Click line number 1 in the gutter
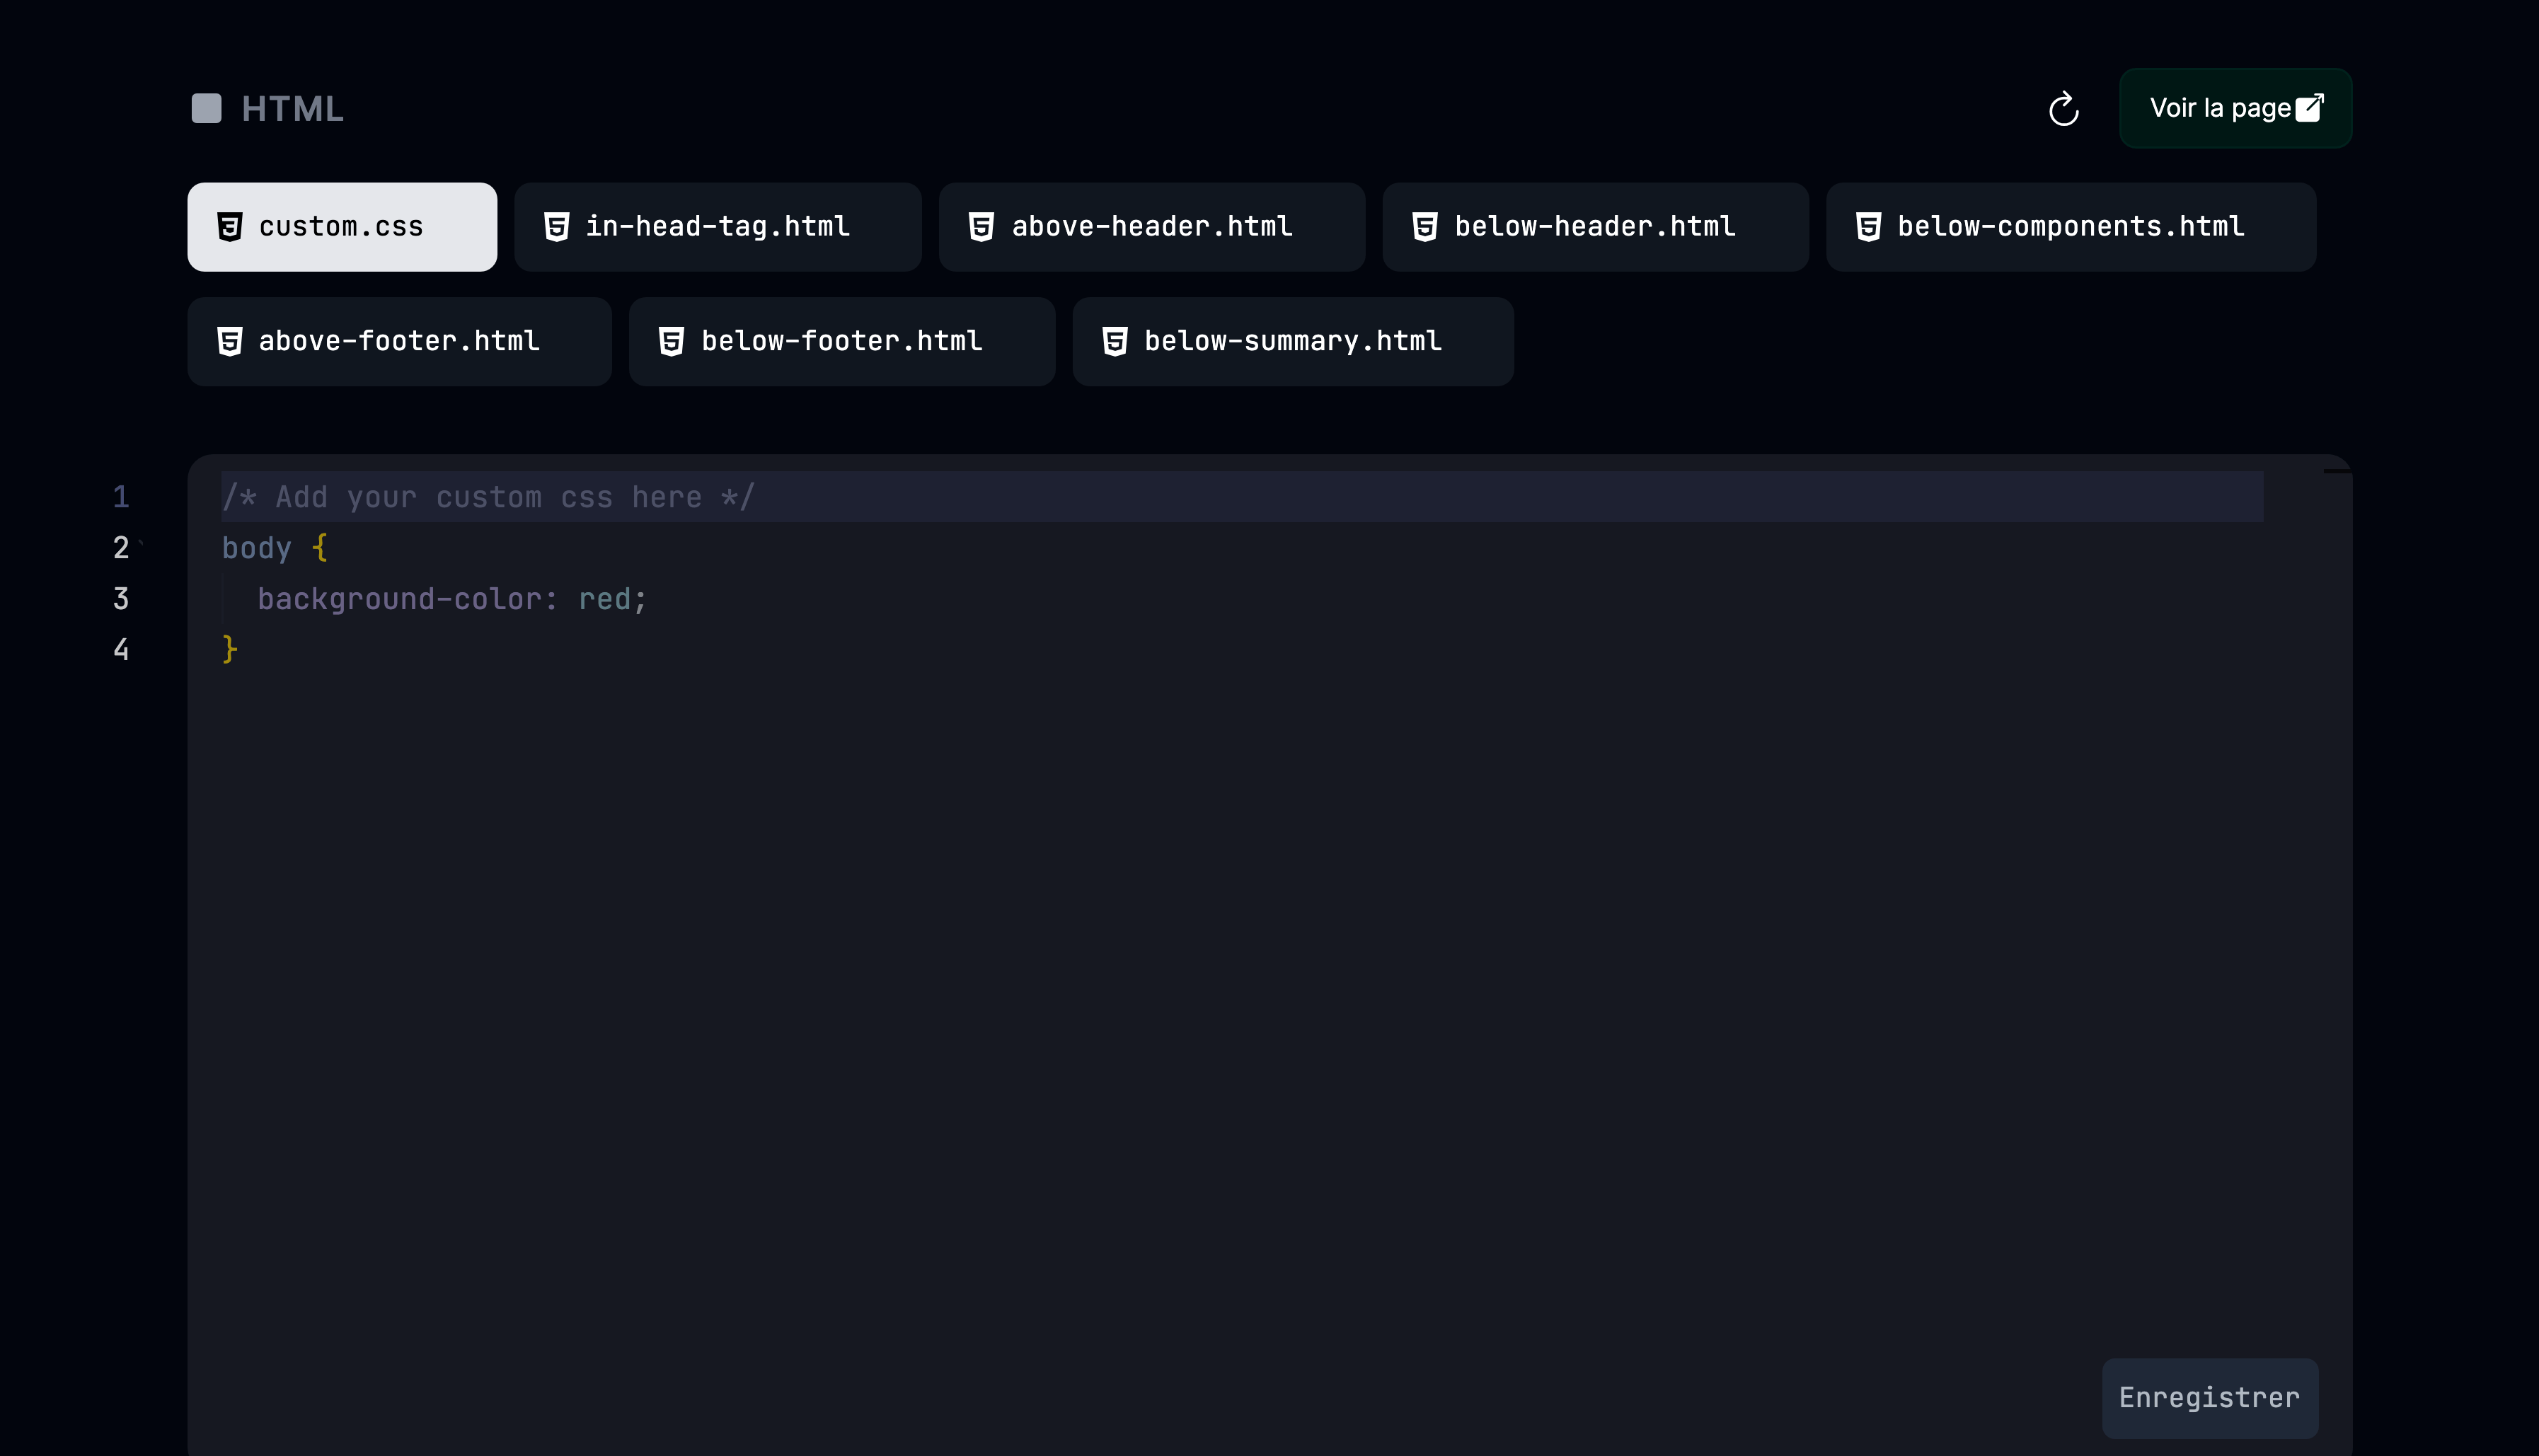Screen dimensions: 2539x1456 121,497
